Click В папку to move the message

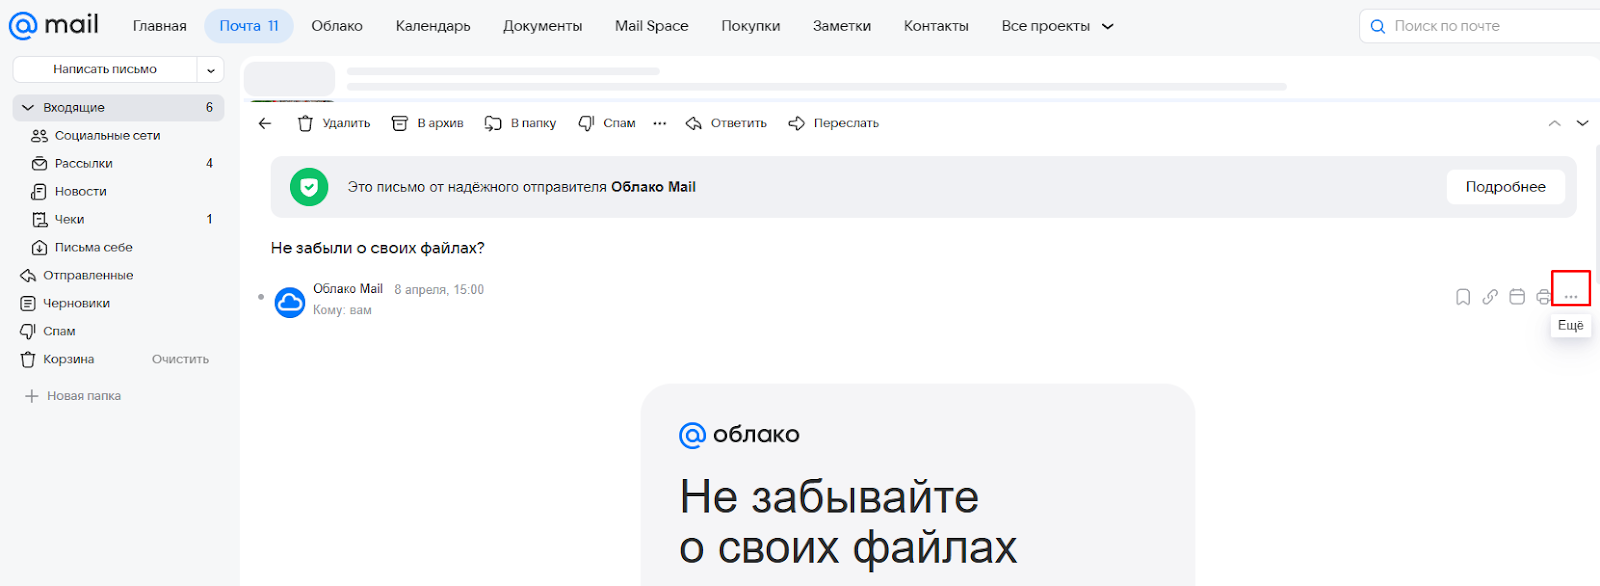[520, 123]
